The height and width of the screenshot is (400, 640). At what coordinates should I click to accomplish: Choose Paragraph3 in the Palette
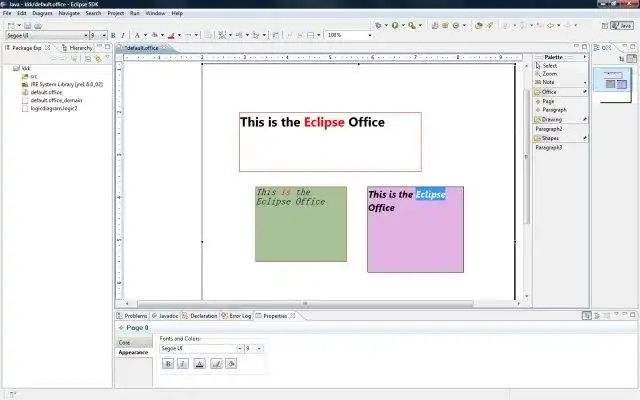point(549,147)
